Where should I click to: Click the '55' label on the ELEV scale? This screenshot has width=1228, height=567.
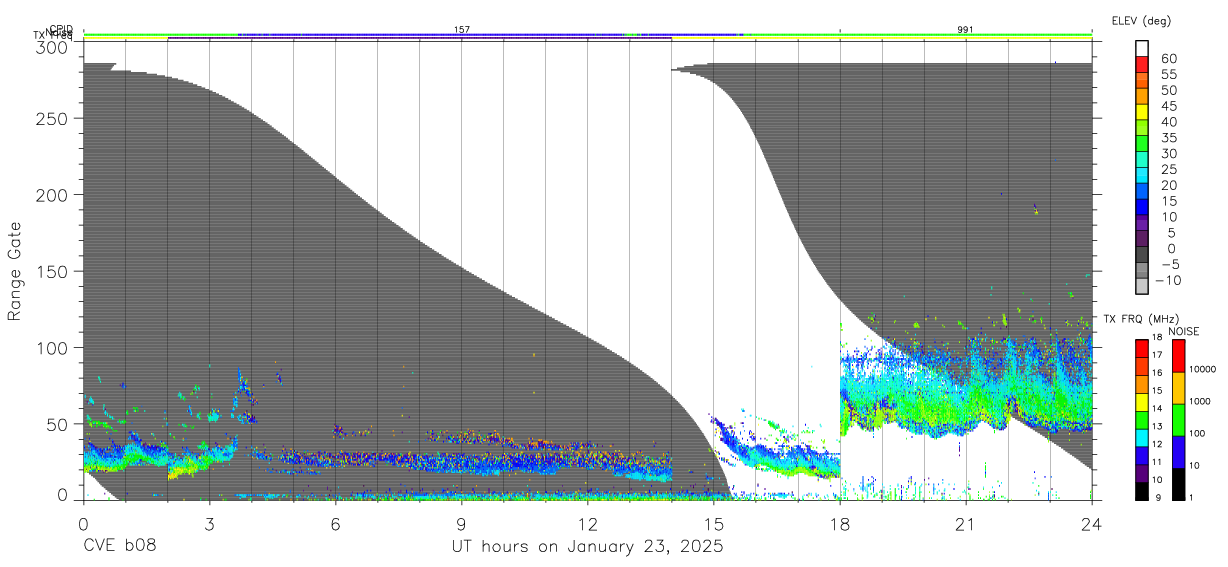(x=1168, y=75)
